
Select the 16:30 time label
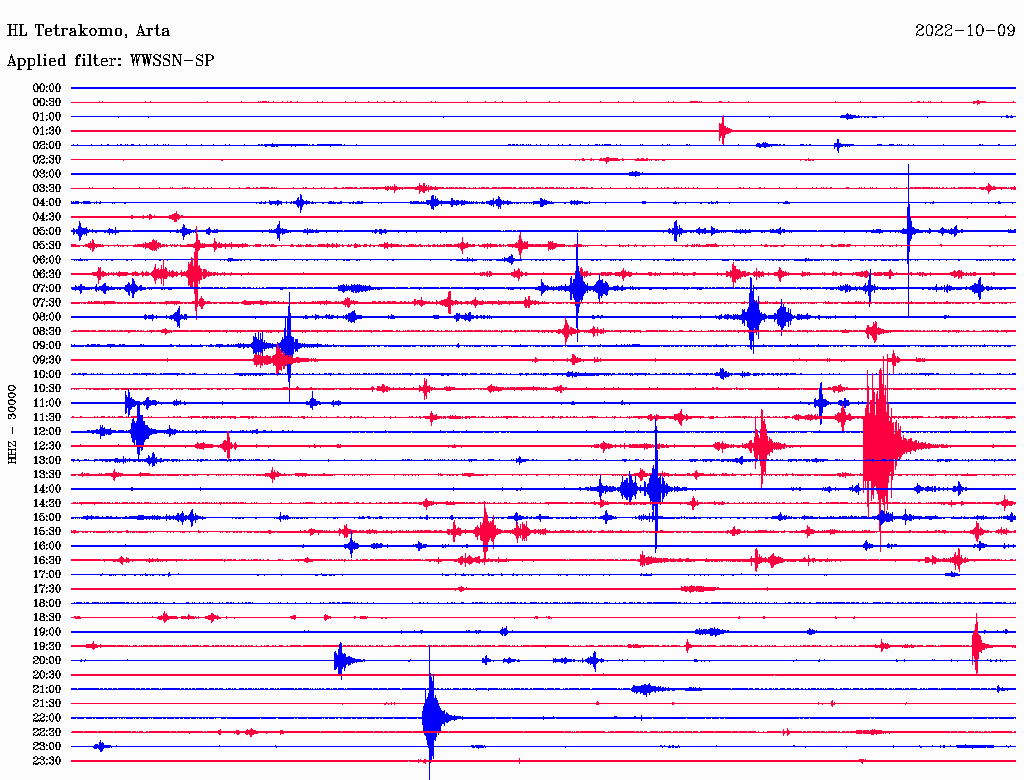pos(47,561)
